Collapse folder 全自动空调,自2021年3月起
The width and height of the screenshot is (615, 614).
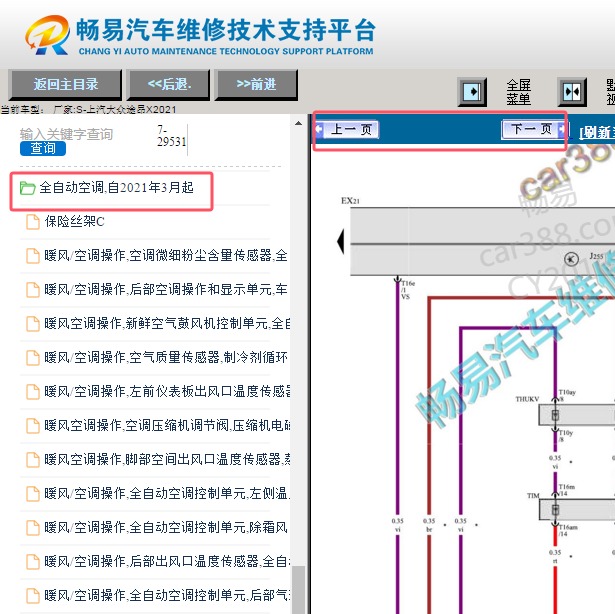tap(116, 188)
